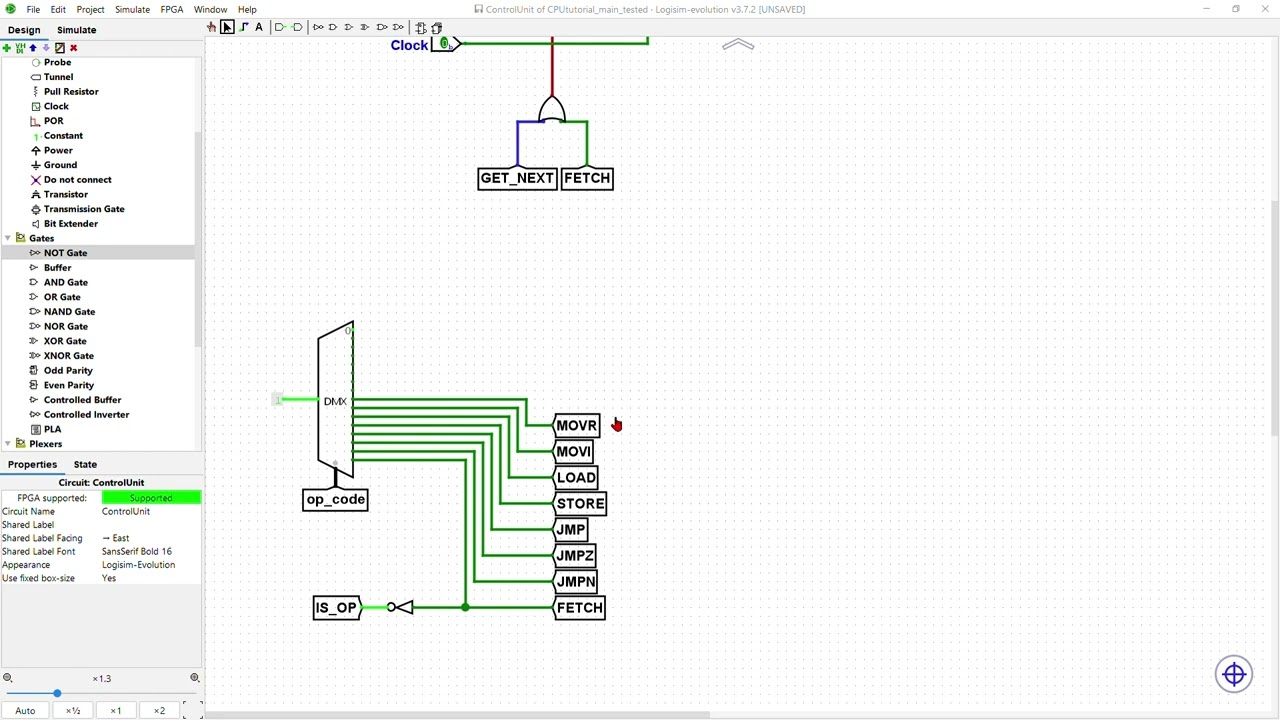This screenshot has width=1280, height=720.
Task: Switch to the State tab
Action: (x=85, y=464)
